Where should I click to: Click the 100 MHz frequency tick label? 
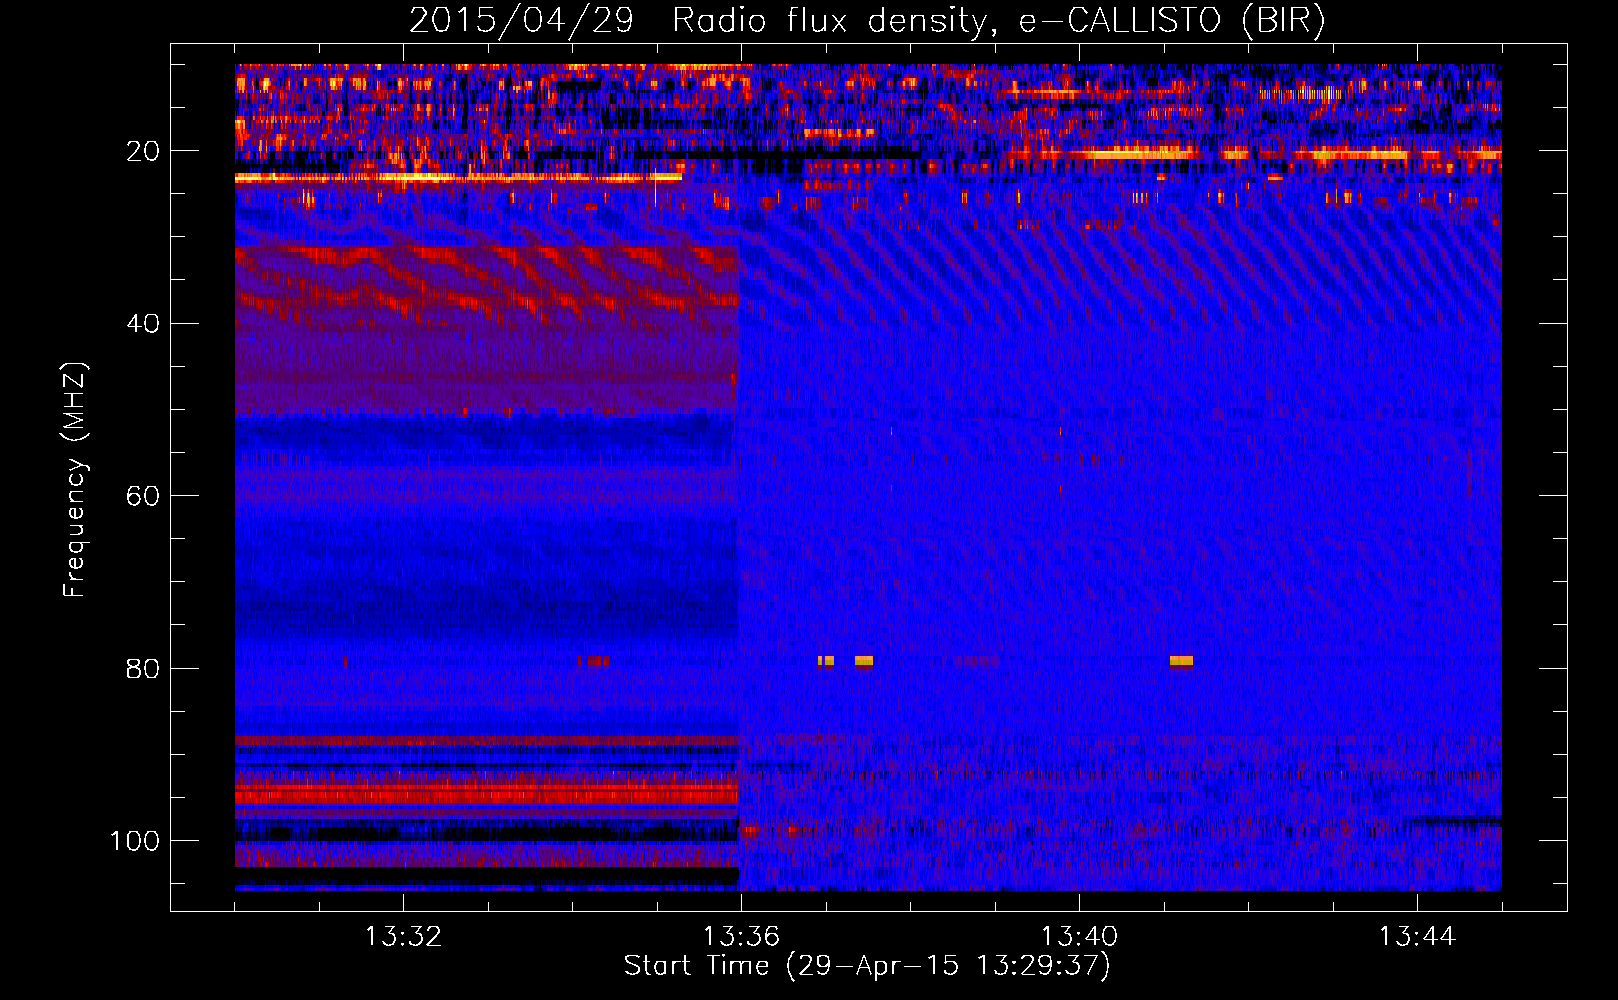point(135,841)
